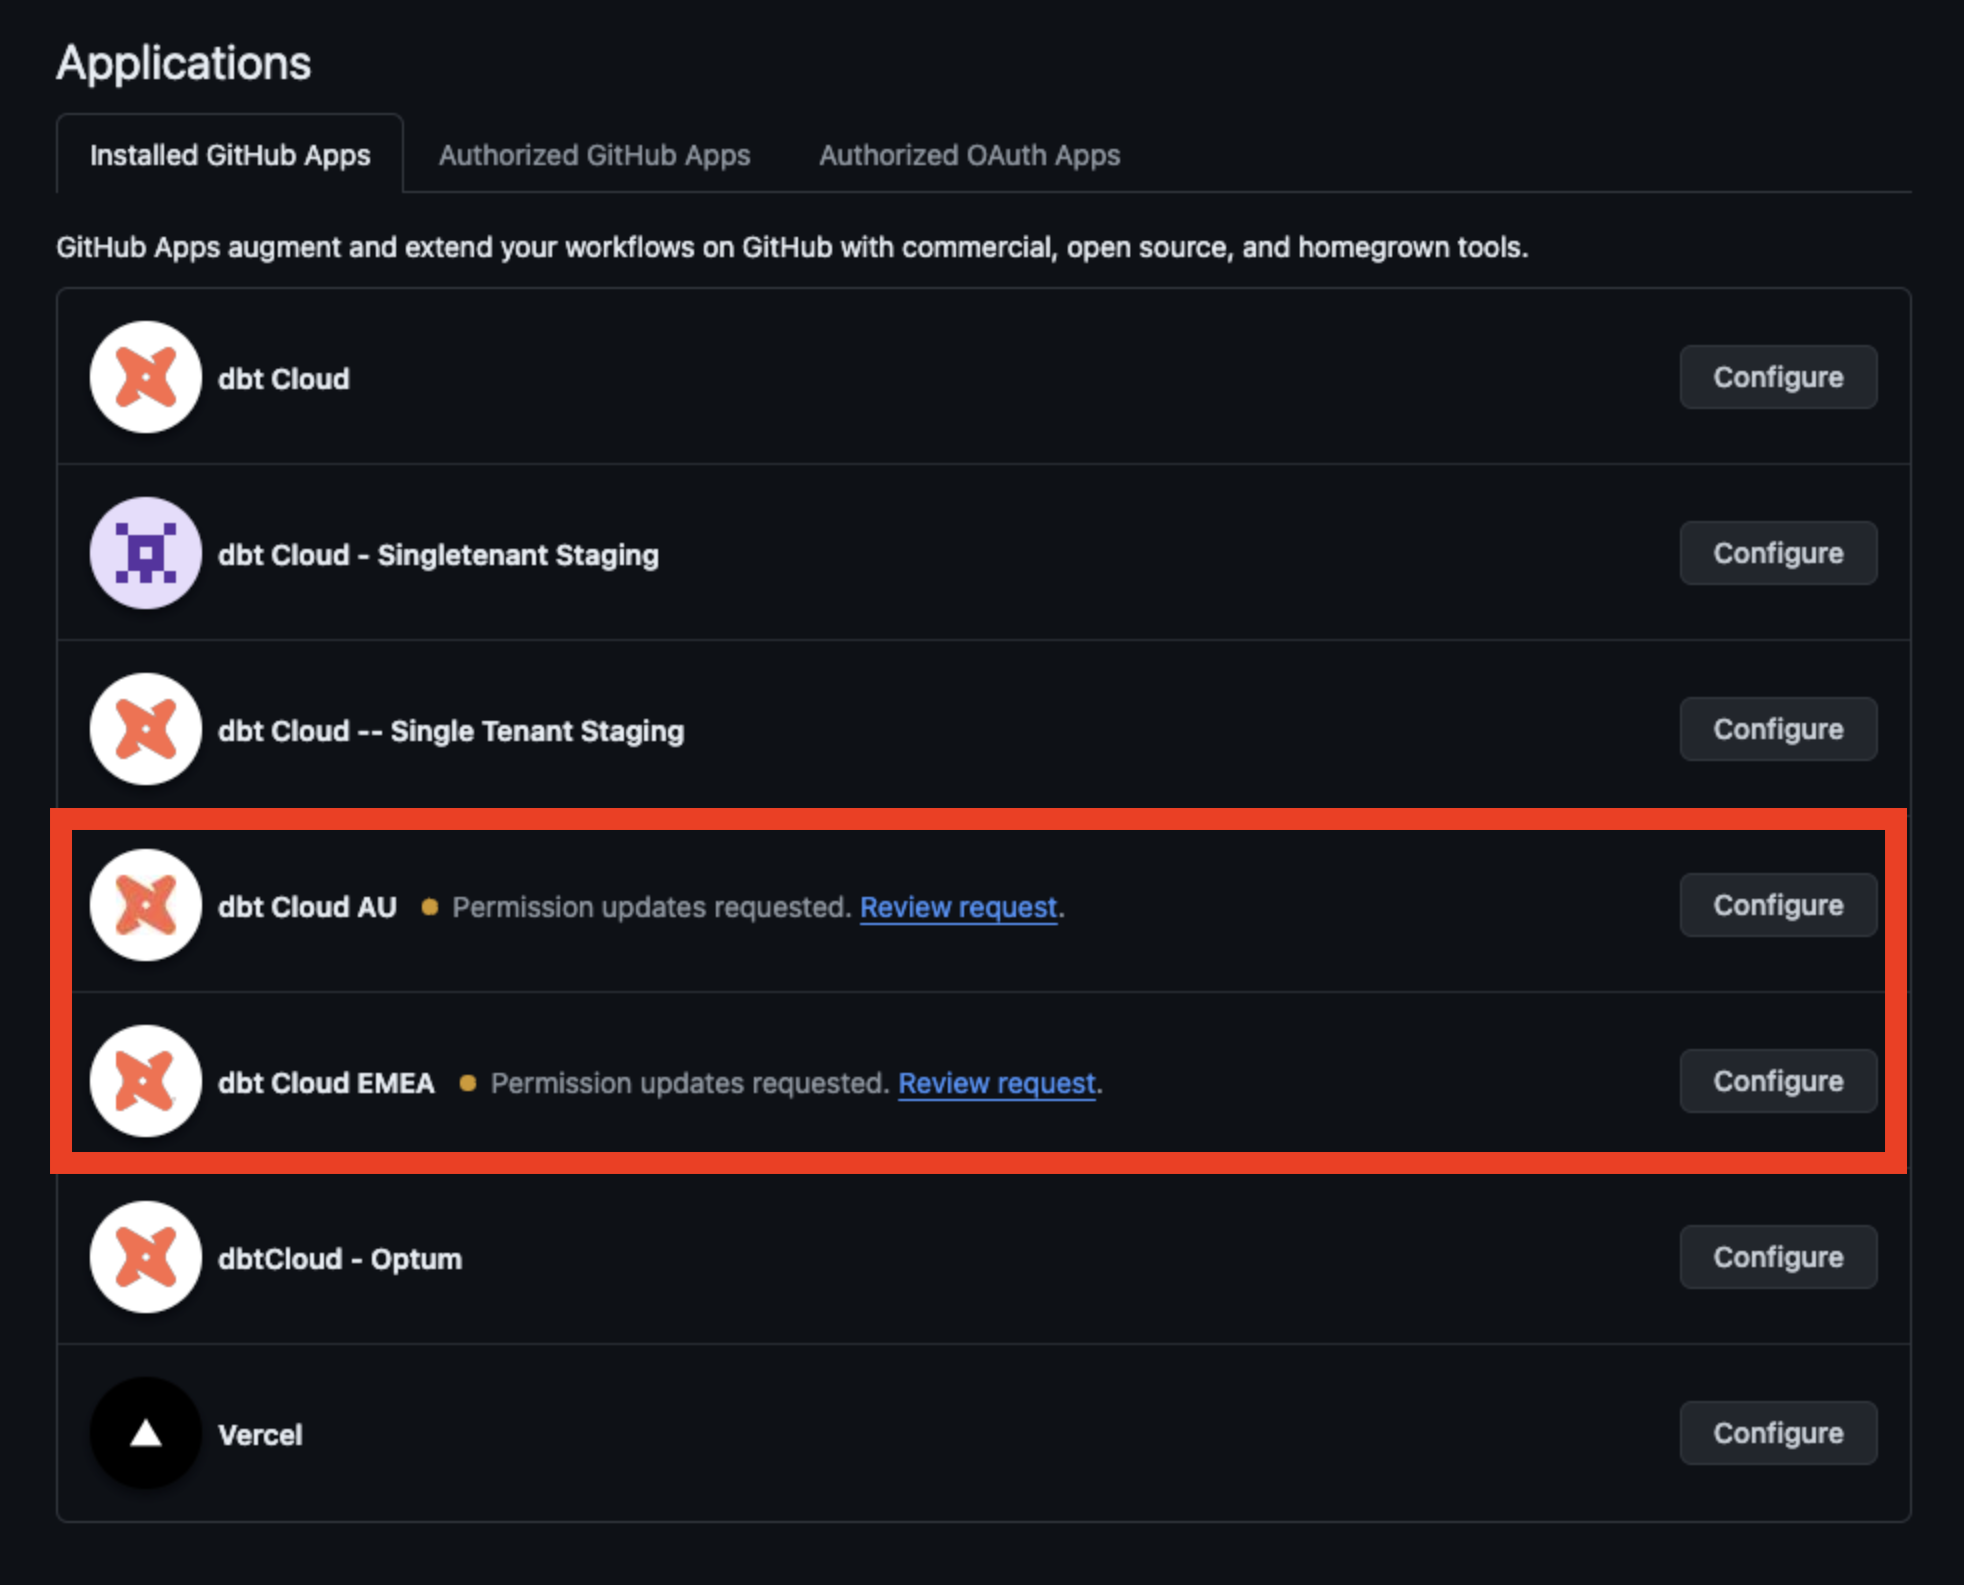The image size is (1964, 1585).
Task: Click the dbt Cloud EMEA app name
Action: (x=326, y=1082)
